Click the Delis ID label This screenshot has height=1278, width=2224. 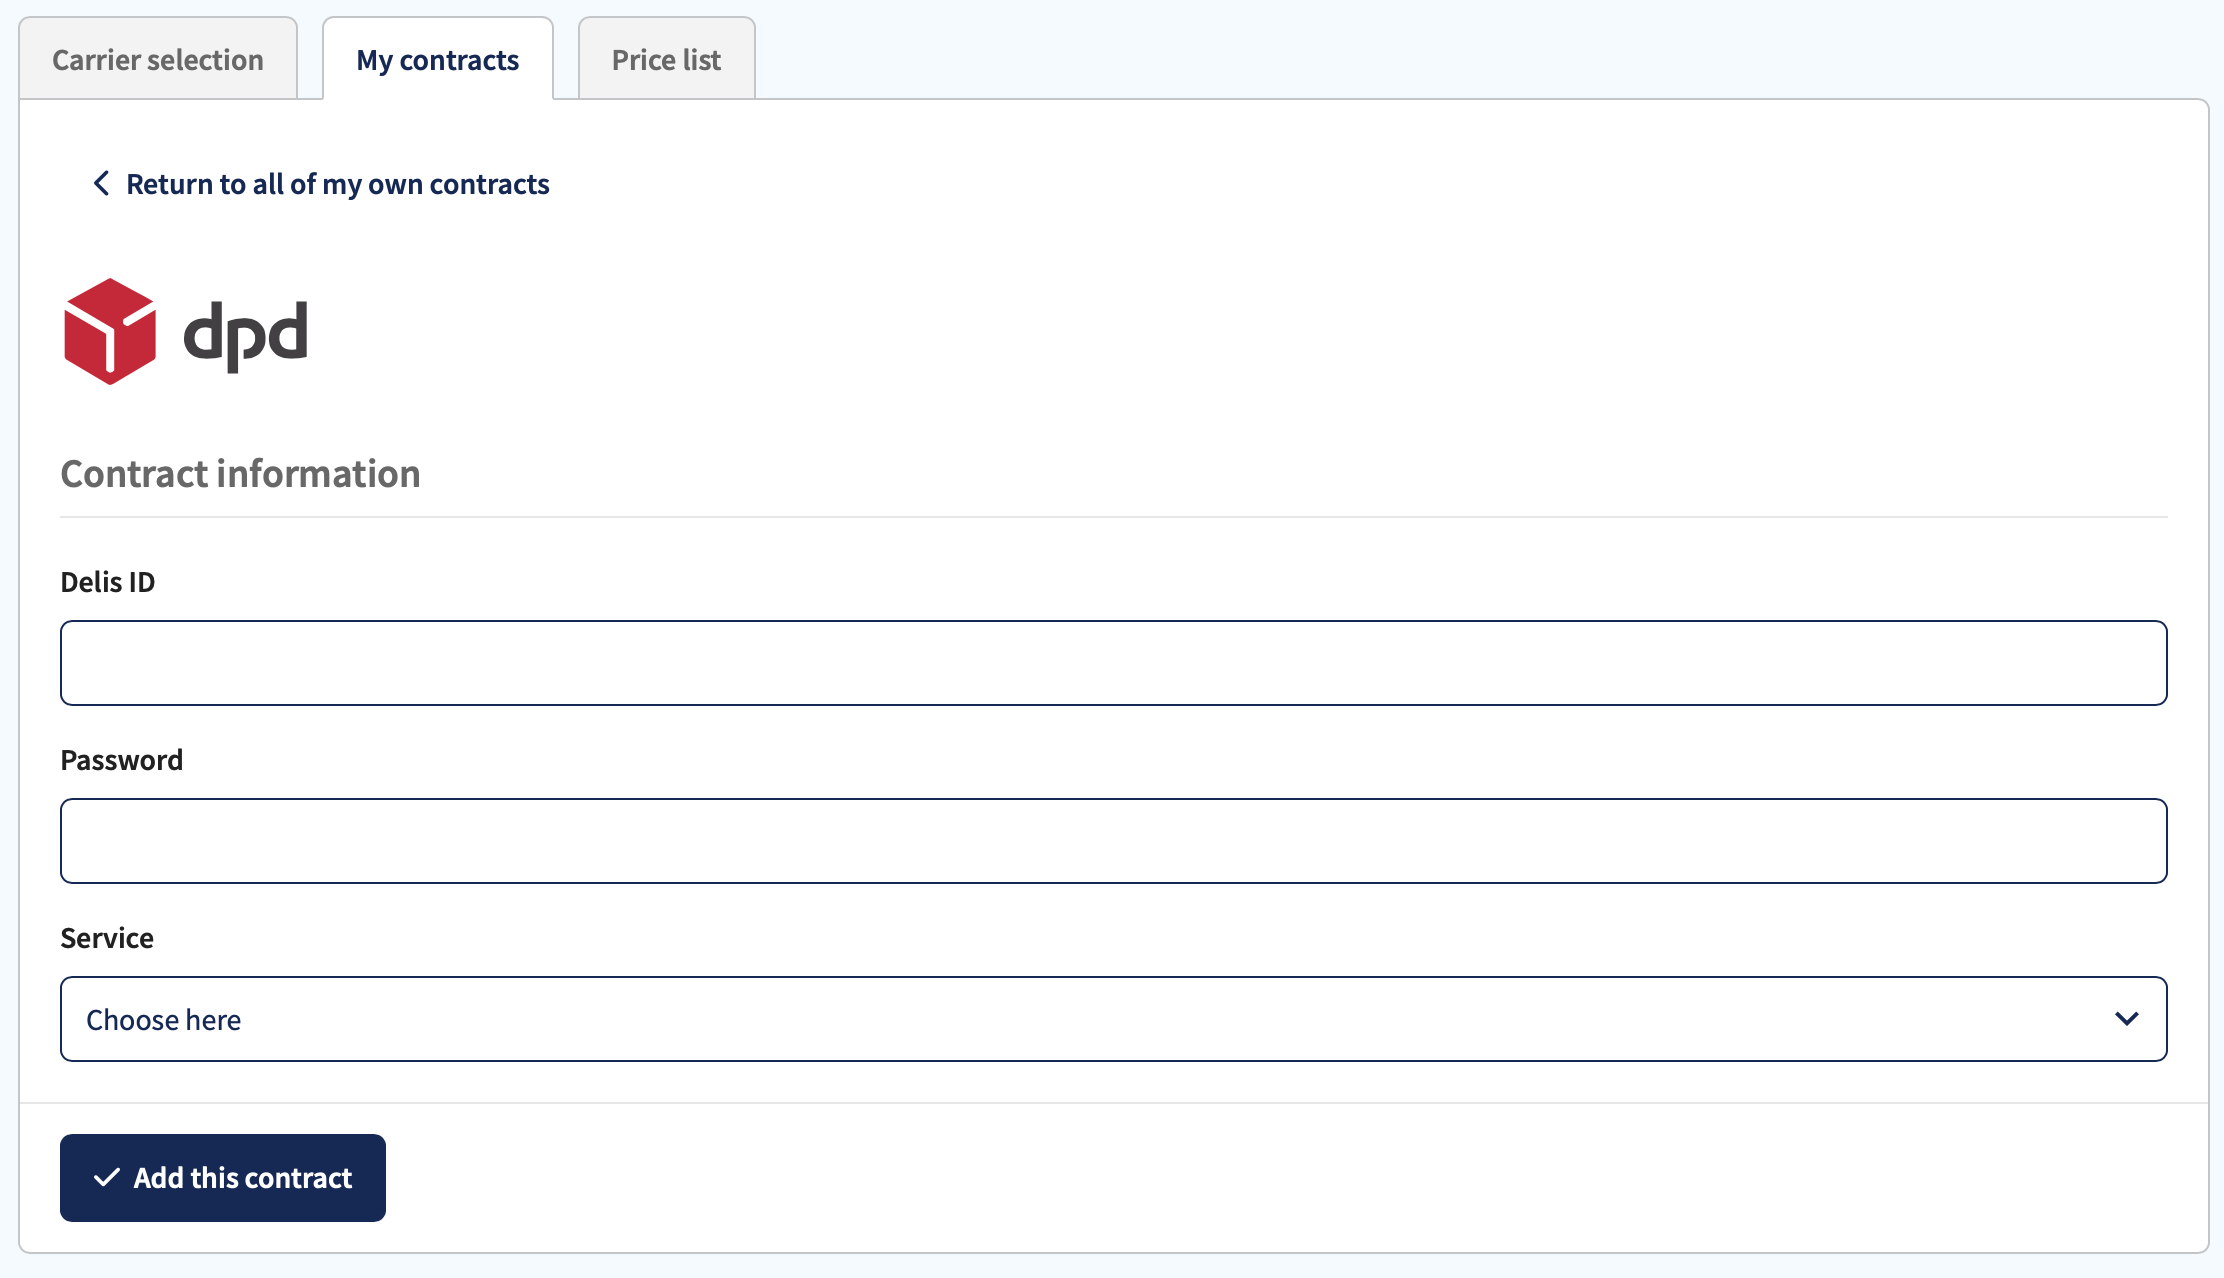[108, 582]
